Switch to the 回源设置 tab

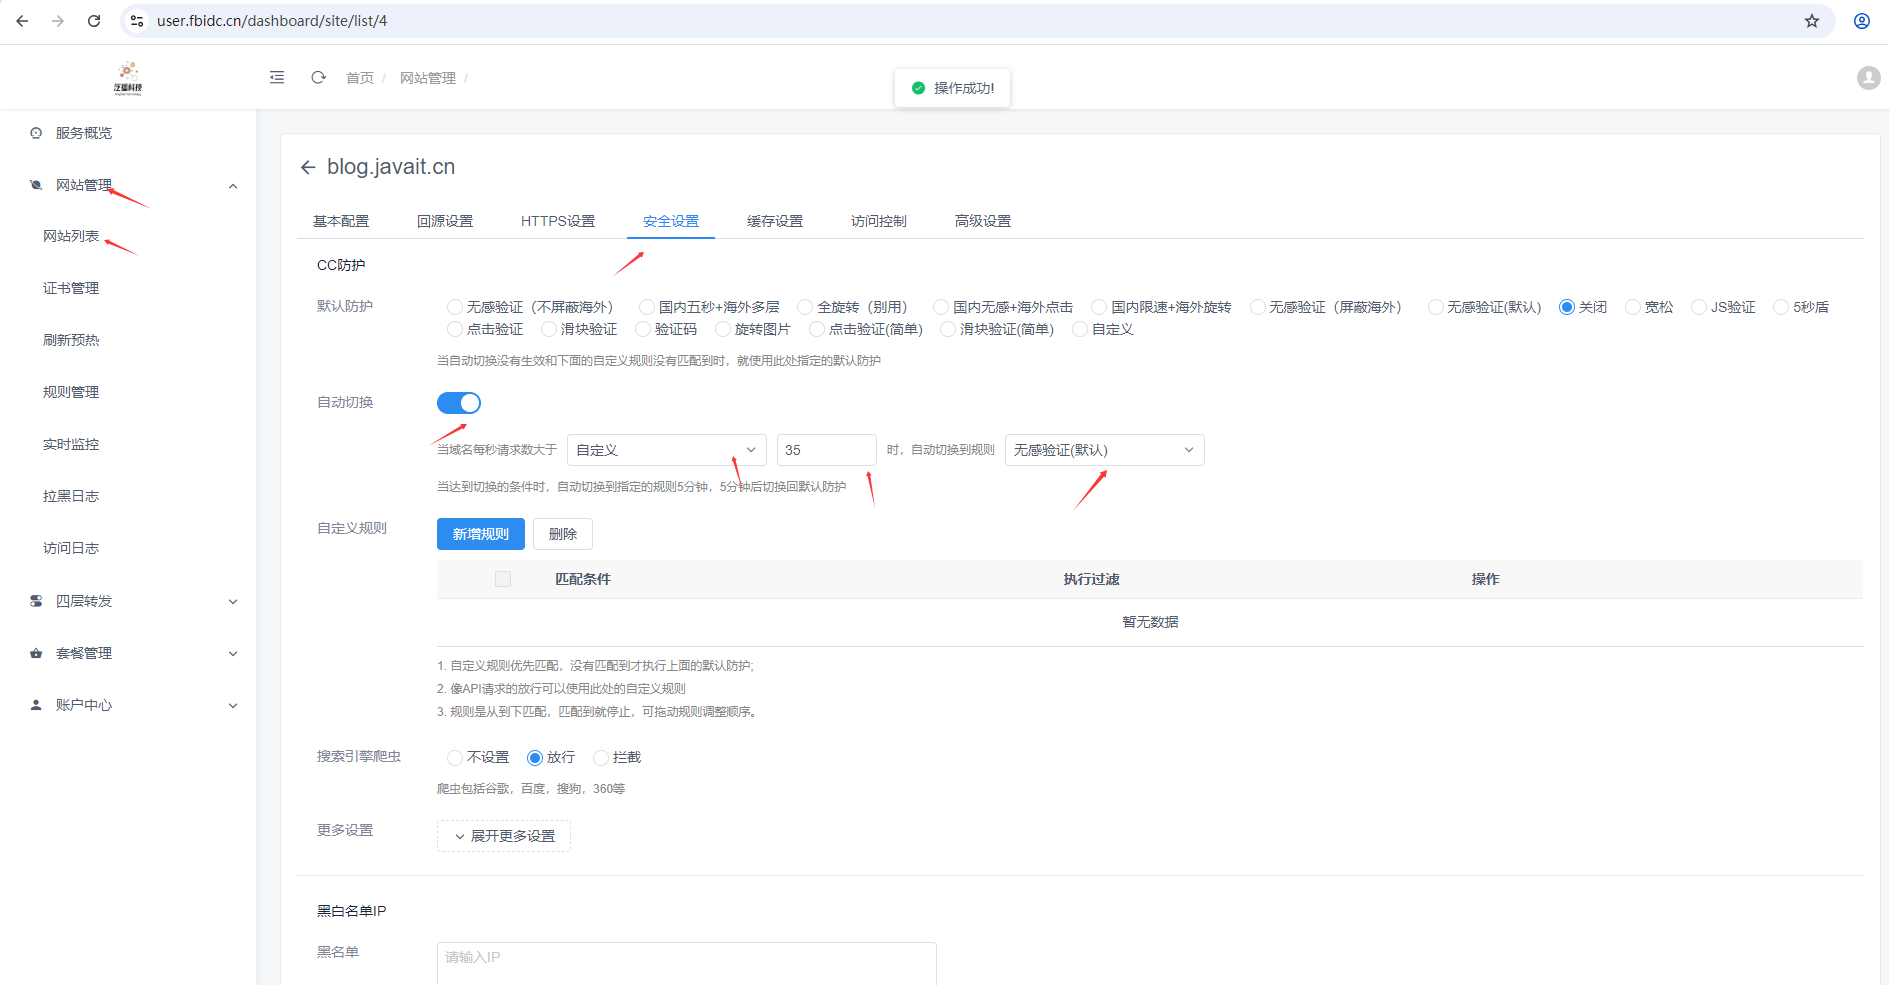445,221
